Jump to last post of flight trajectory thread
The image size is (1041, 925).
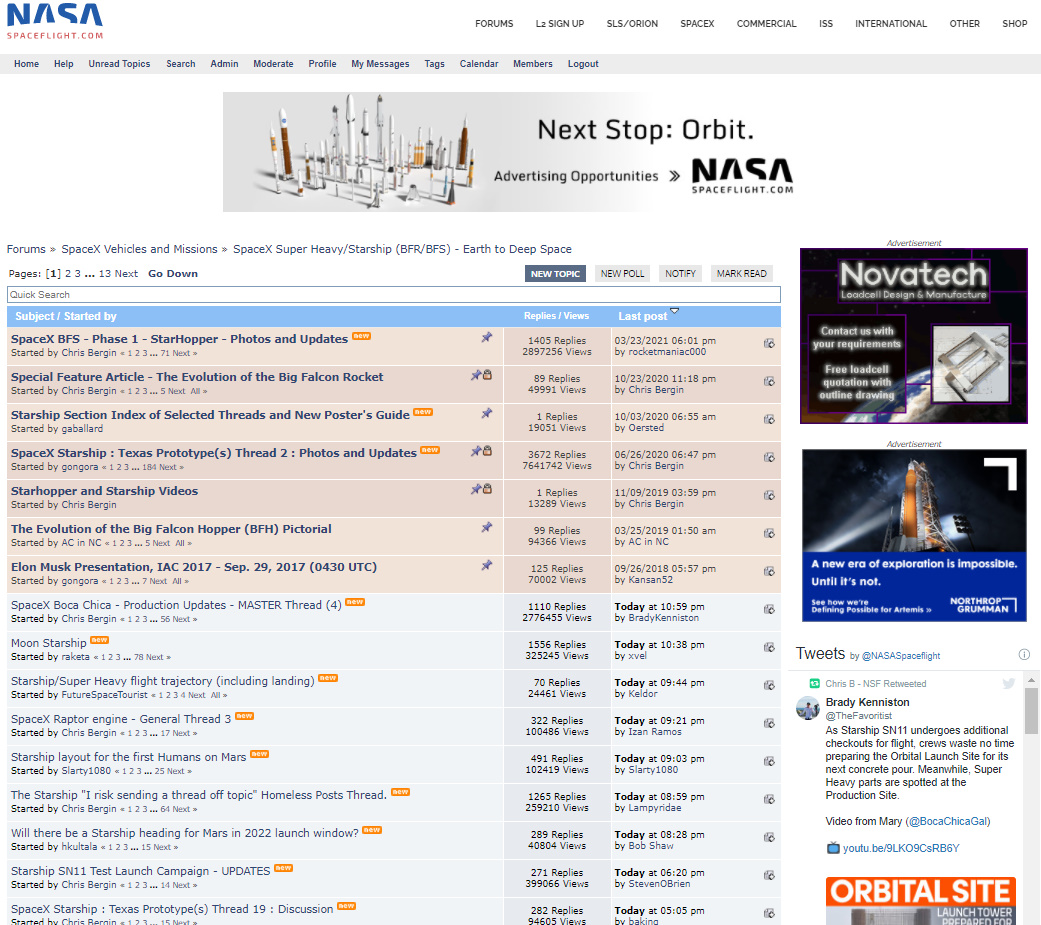click(x=769, y=685)
